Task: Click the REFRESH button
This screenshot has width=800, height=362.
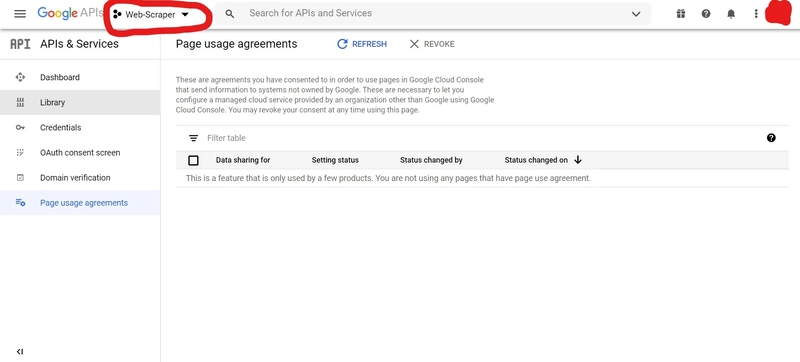Action: tap(362, 44)
